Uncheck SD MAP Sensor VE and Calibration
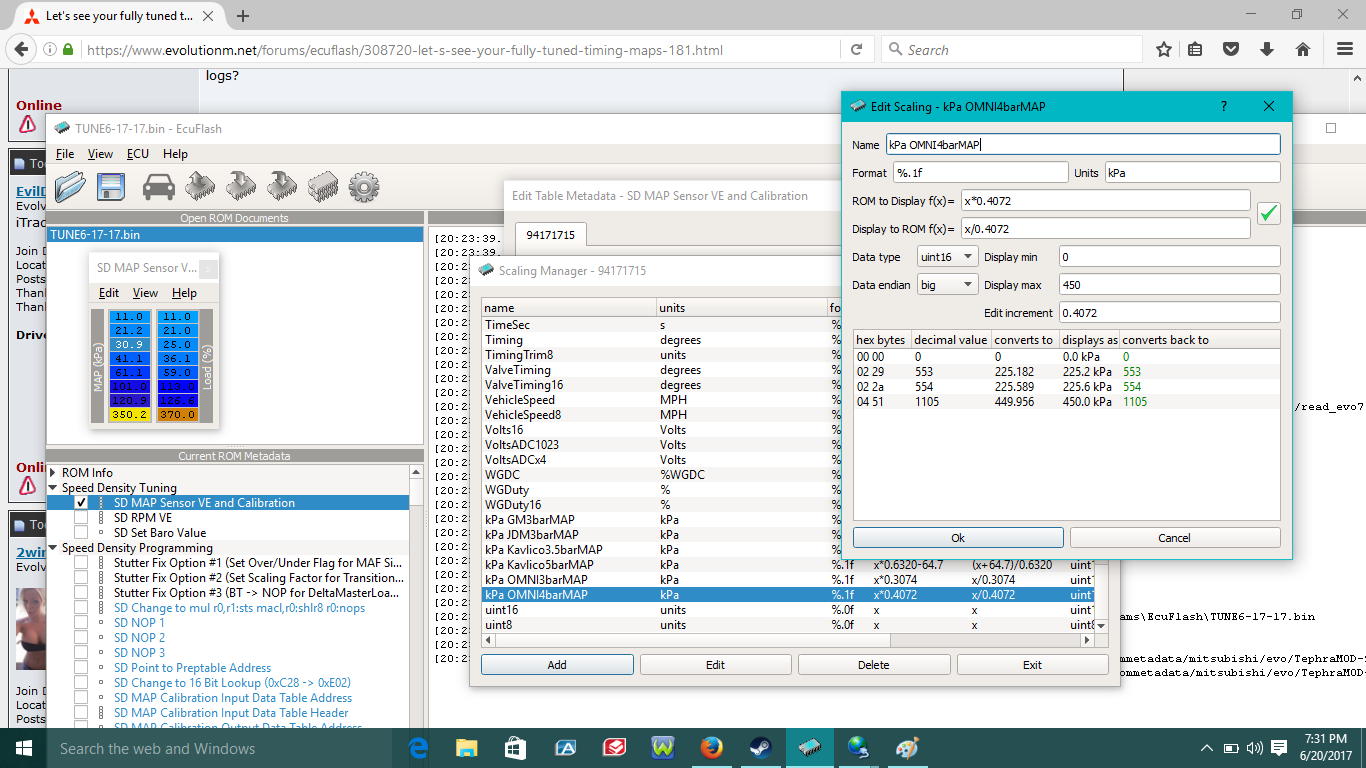Image resolution: width=1366 pixels, height=768 pixels. coord(81,503)
